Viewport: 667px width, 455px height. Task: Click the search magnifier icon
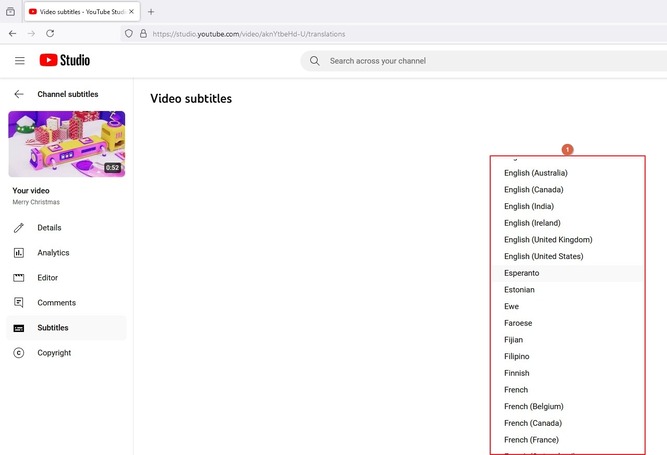[315, 61]
